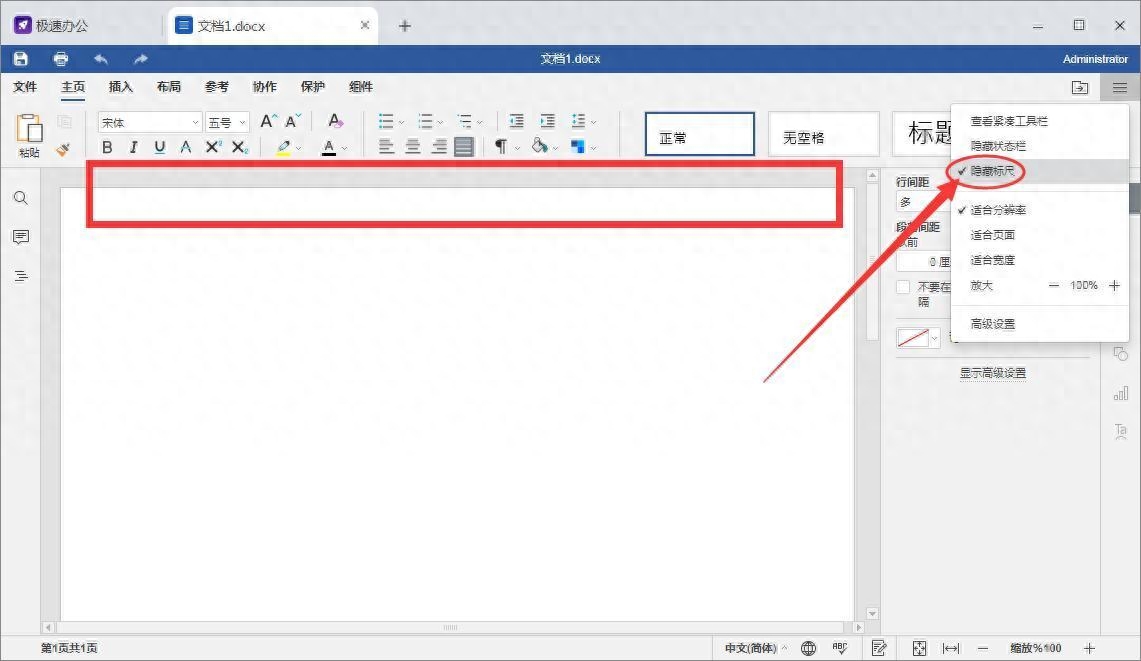
Task: Apply strikethrough with the A icon
Action: click(x=186, y=147)
